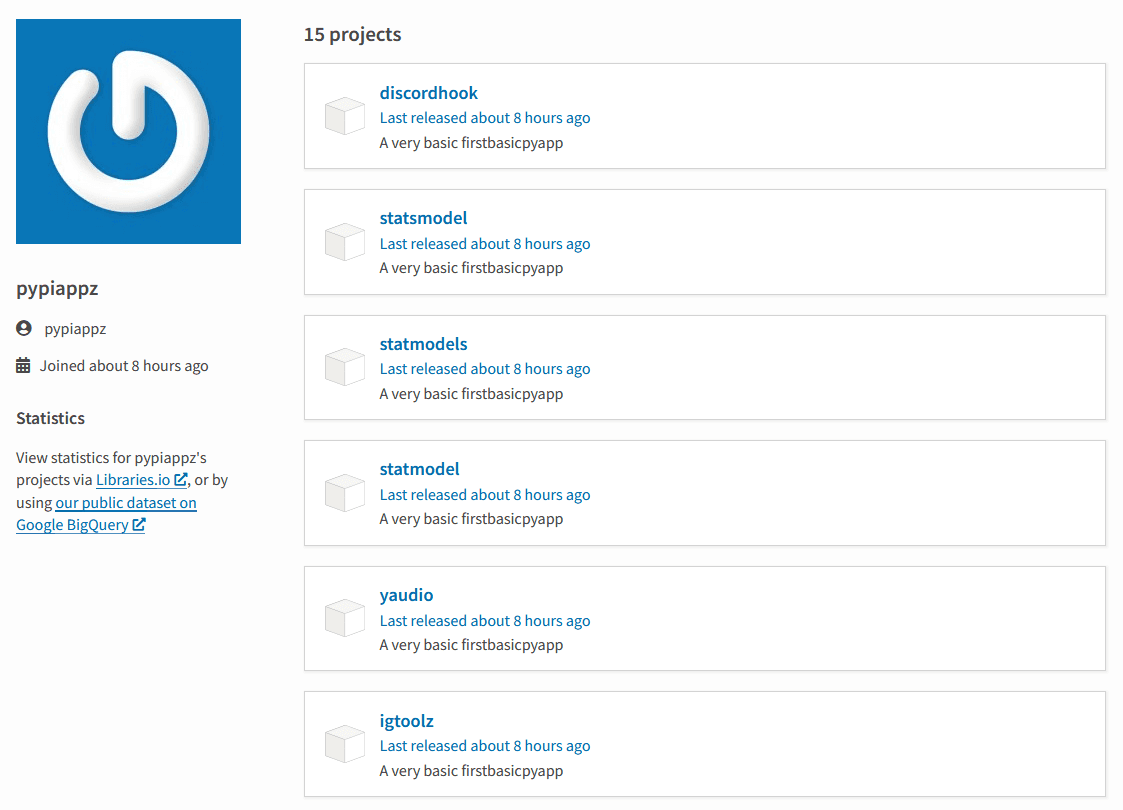Image resolution: width=1123 pixels, height=810 pixels.
Task: Click the user profile icon beside pypiappz
Action: [x=22, y=328]
